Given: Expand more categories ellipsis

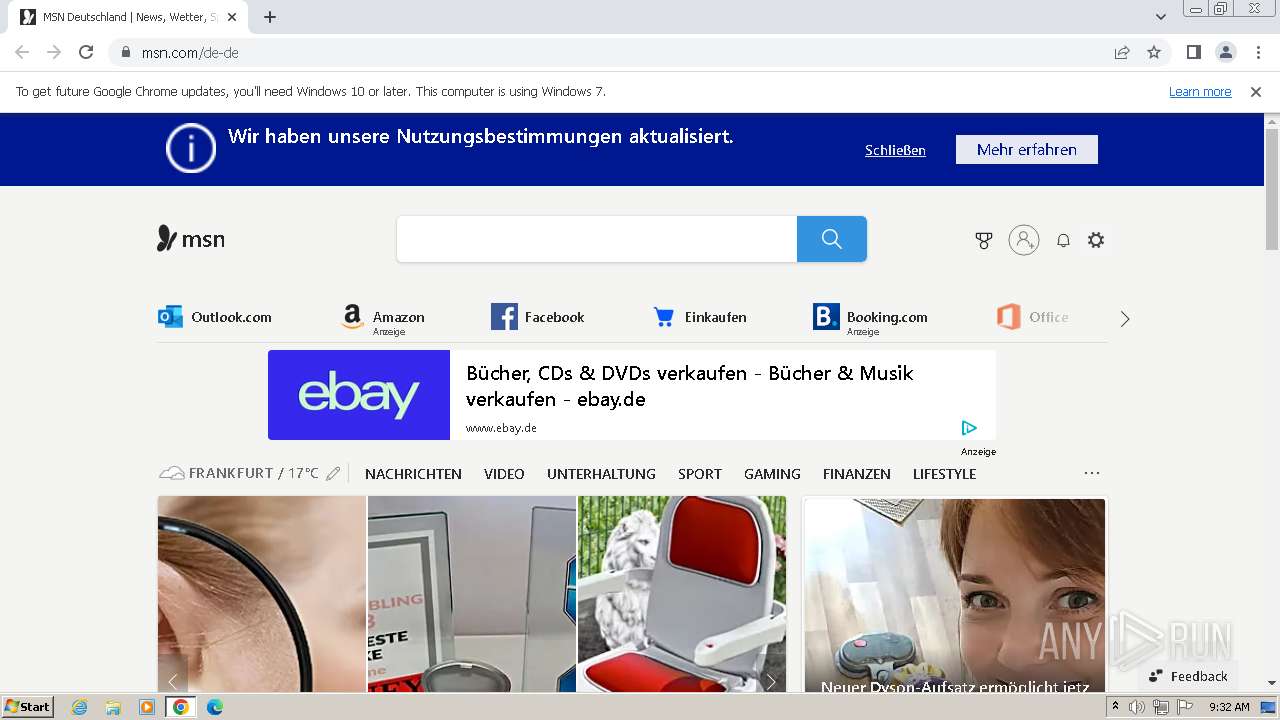Looking at the screenshot, I should (x=1092, y=473).
